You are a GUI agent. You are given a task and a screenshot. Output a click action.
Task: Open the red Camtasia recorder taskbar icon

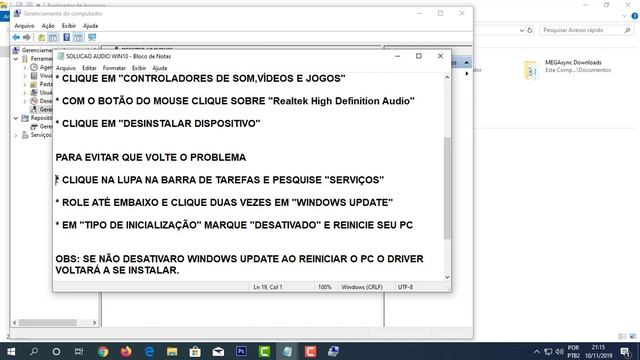click(310, 351)
